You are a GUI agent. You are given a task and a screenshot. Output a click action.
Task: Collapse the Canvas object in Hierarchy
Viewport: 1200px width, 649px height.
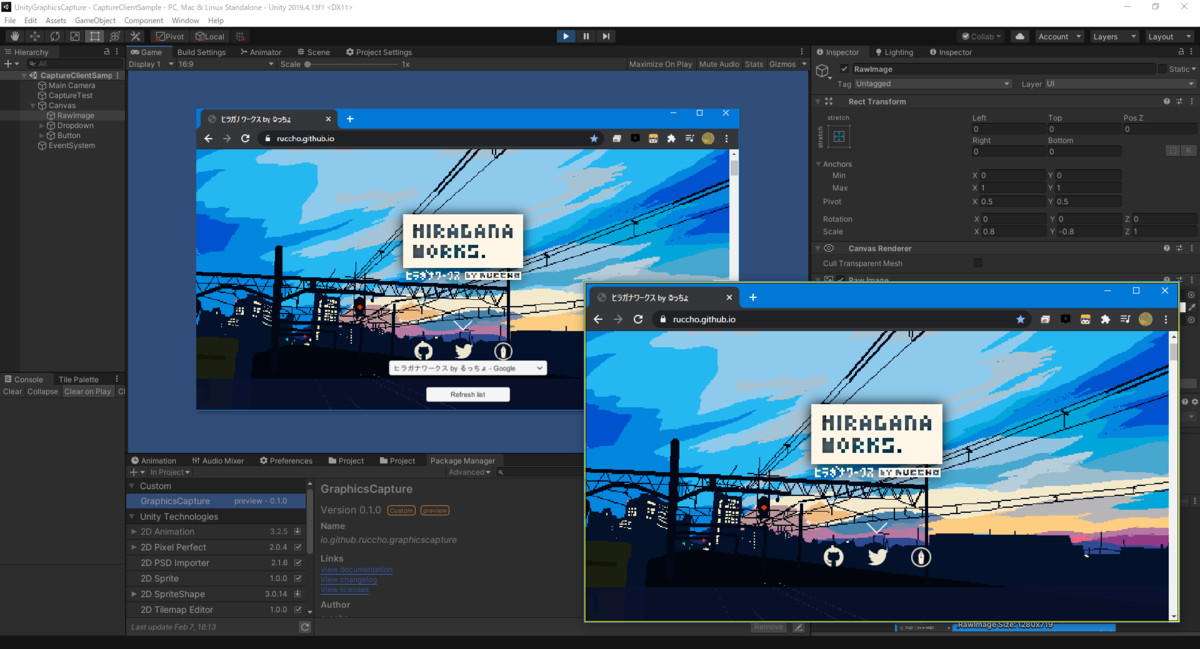pos(33,105)
